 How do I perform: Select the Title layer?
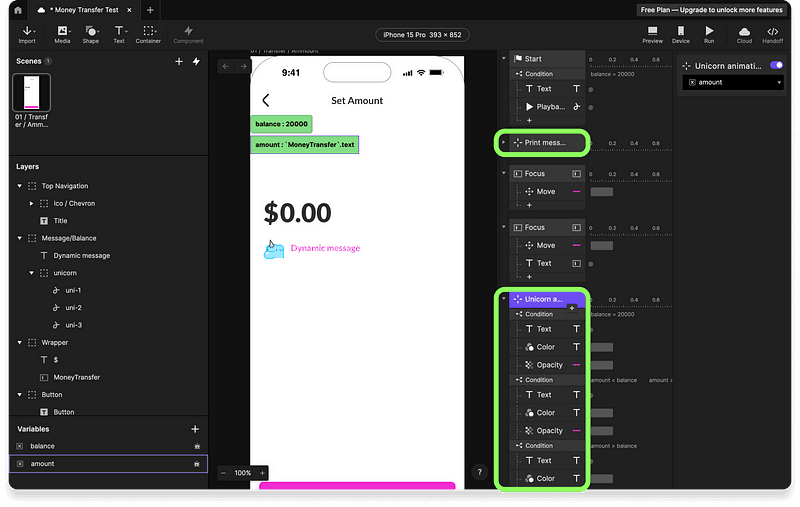click(60, 221)
